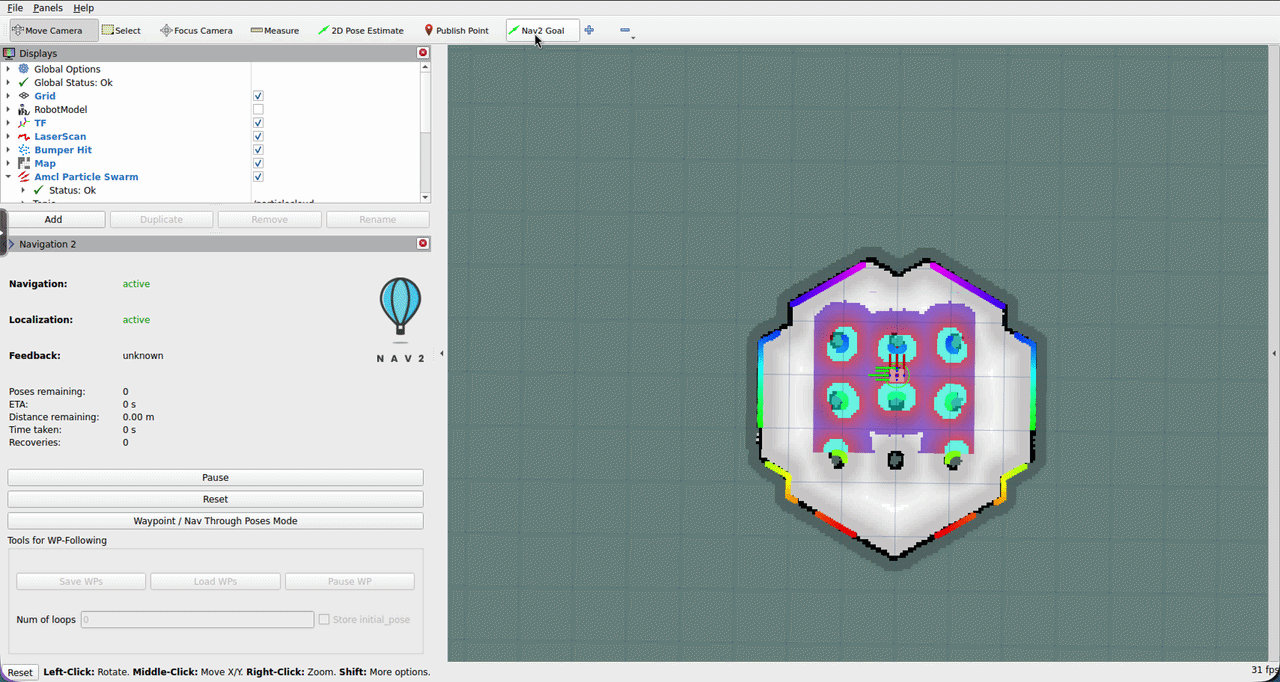
Task: Click the blue plus to add a tool
Action: tap(589, 30)
